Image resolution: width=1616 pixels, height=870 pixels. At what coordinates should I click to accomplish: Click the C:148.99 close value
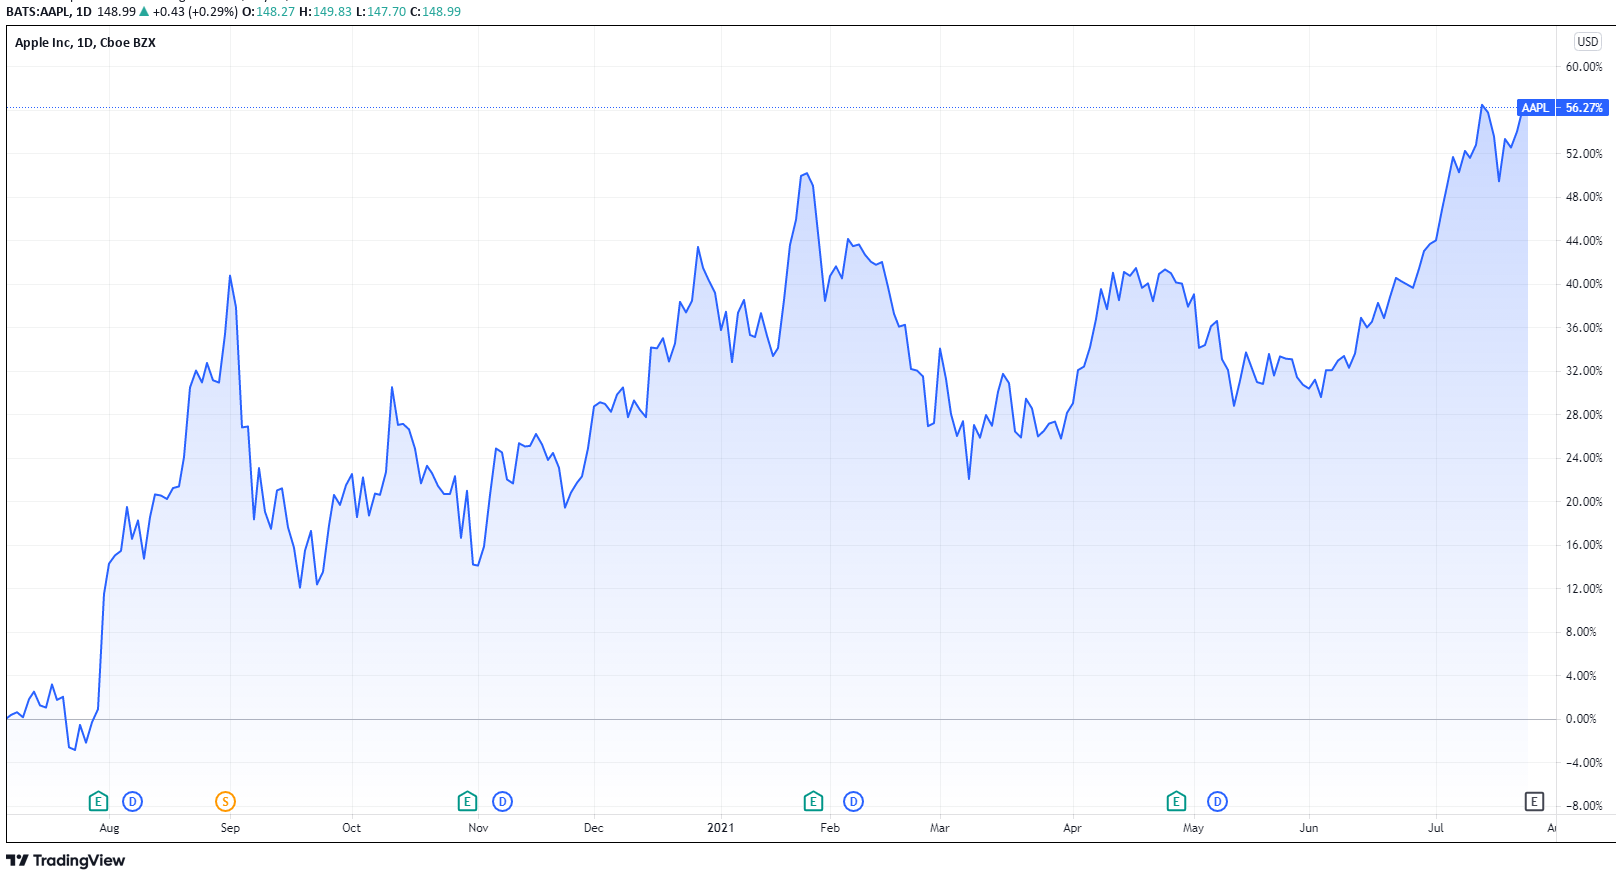click(435, 12)
